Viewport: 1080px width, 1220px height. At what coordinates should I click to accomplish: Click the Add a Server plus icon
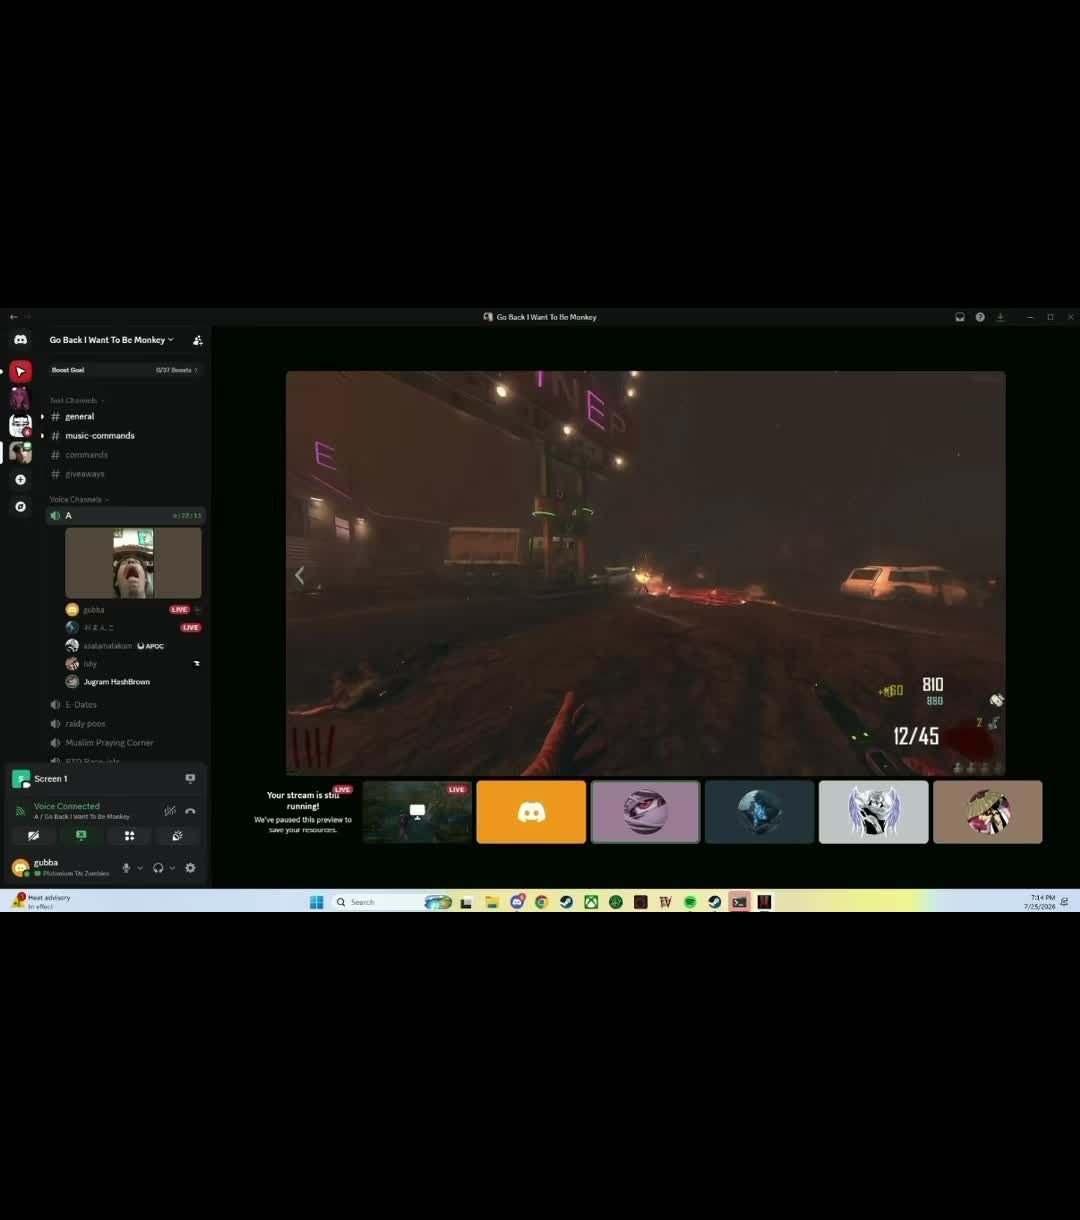point(20,479)
